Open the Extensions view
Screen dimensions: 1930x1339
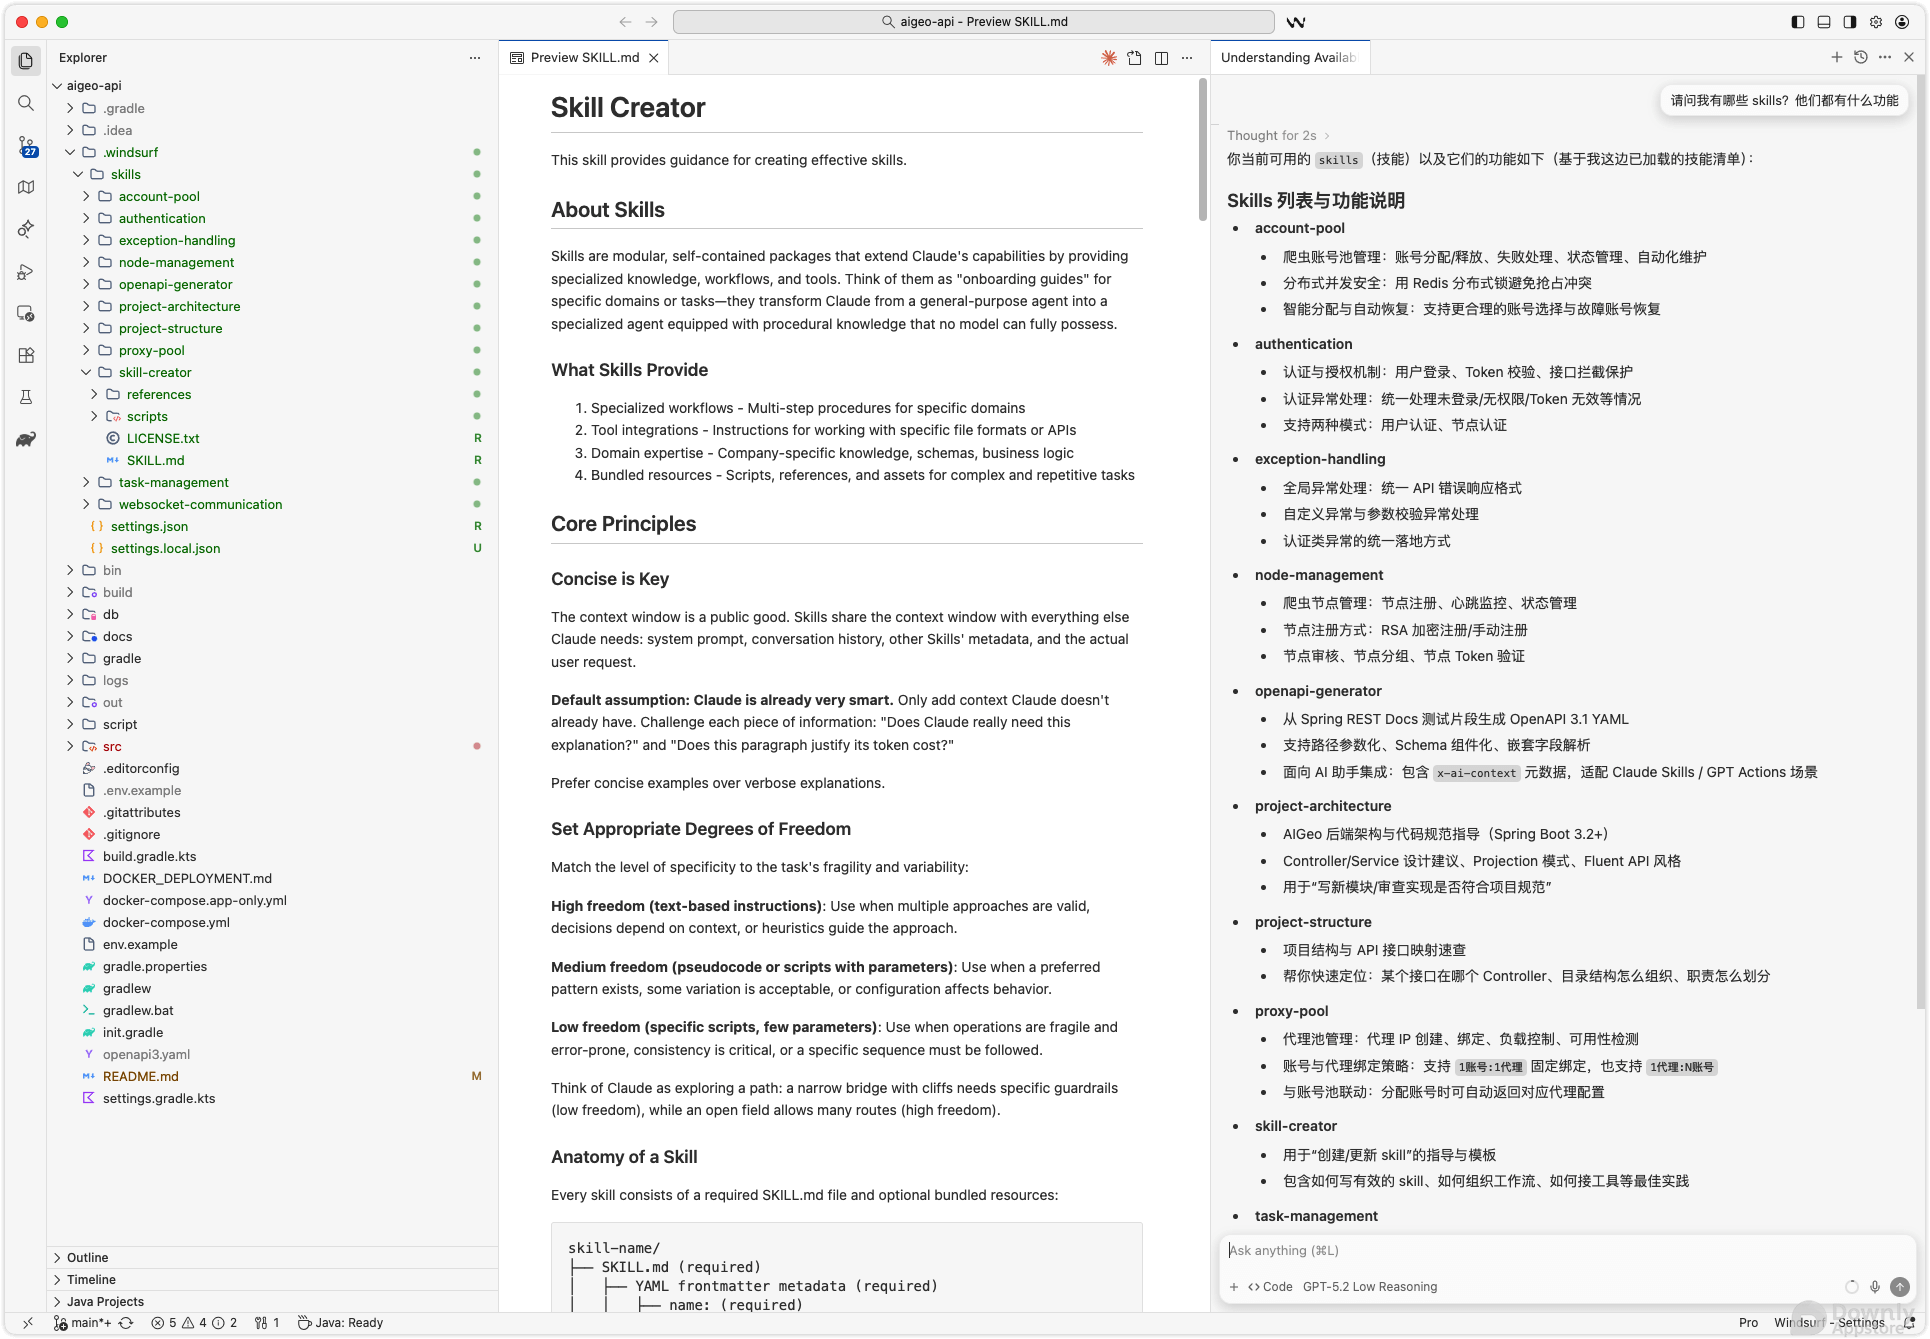tap(26, 355)
